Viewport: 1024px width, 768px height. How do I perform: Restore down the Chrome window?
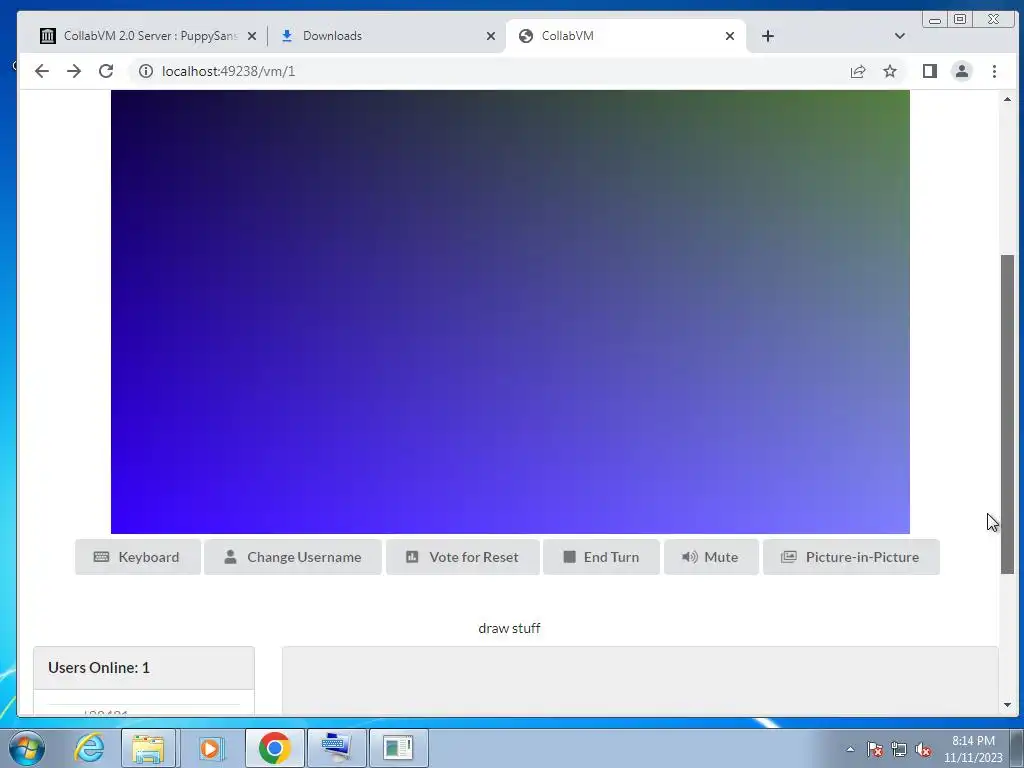pyautogui.click(x=960, y=20)
